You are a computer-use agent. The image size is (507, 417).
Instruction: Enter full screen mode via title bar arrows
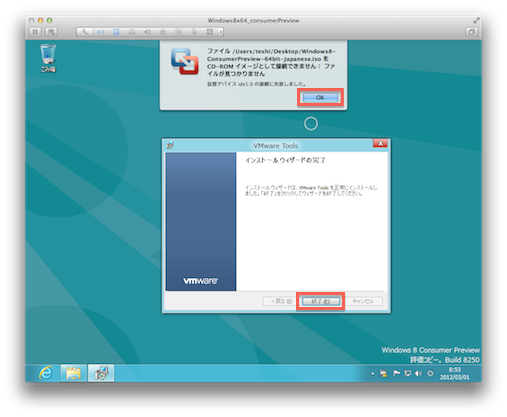(x=476, y=21)
